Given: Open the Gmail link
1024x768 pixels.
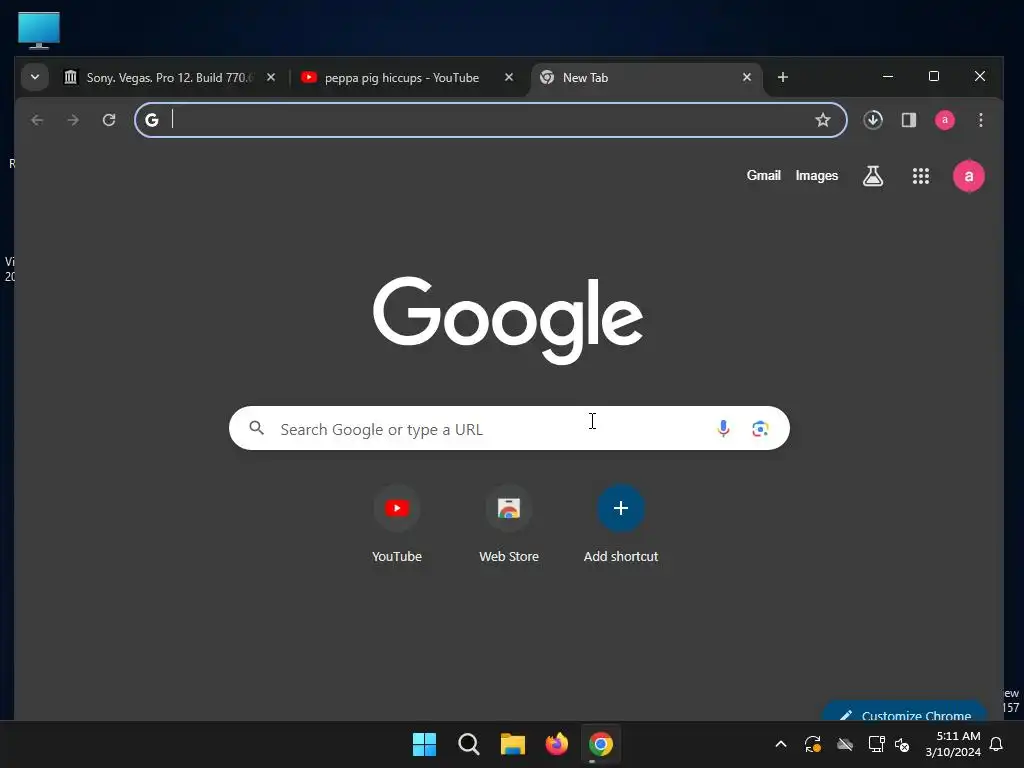Looking at the screenshot, I should pyautogui.click(x=763, y=176).
